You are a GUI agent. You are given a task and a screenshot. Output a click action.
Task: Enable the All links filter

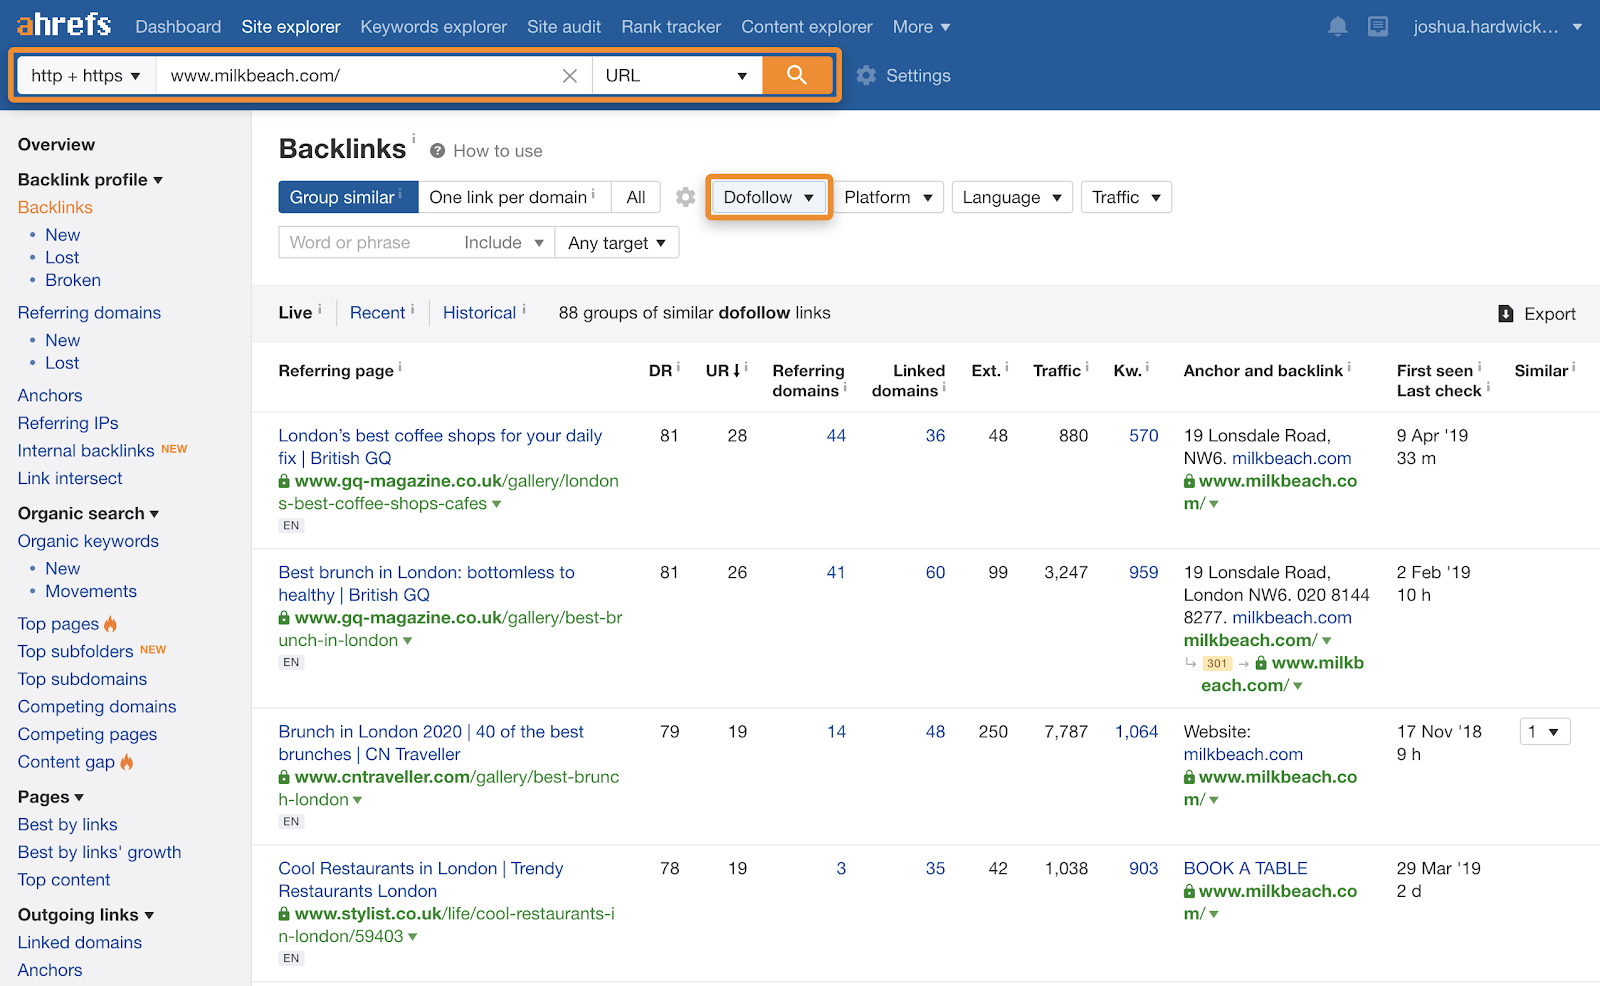point(635,197)
